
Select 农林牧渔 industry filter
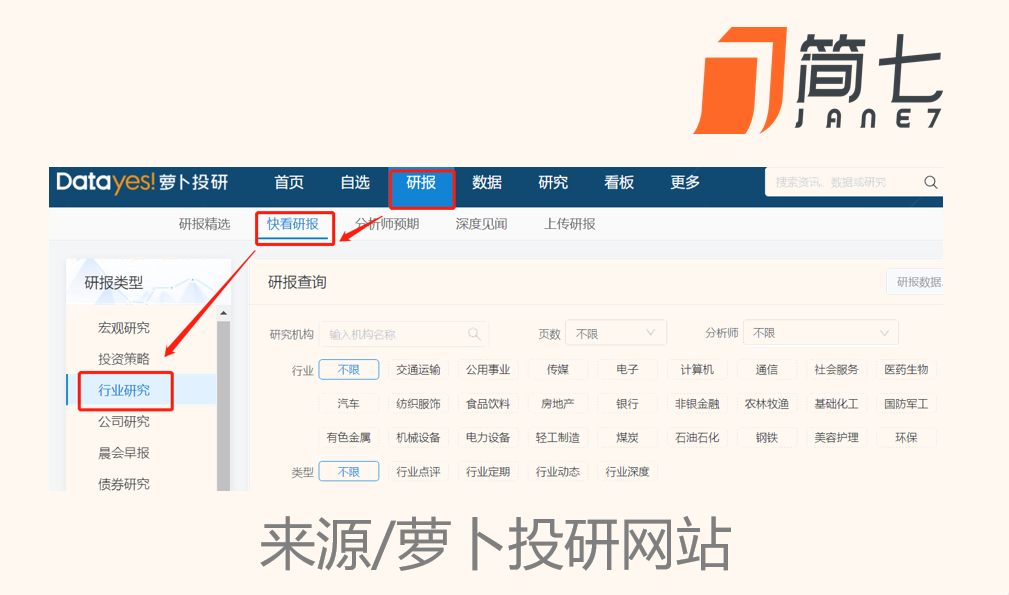click(x=767, y=404)
